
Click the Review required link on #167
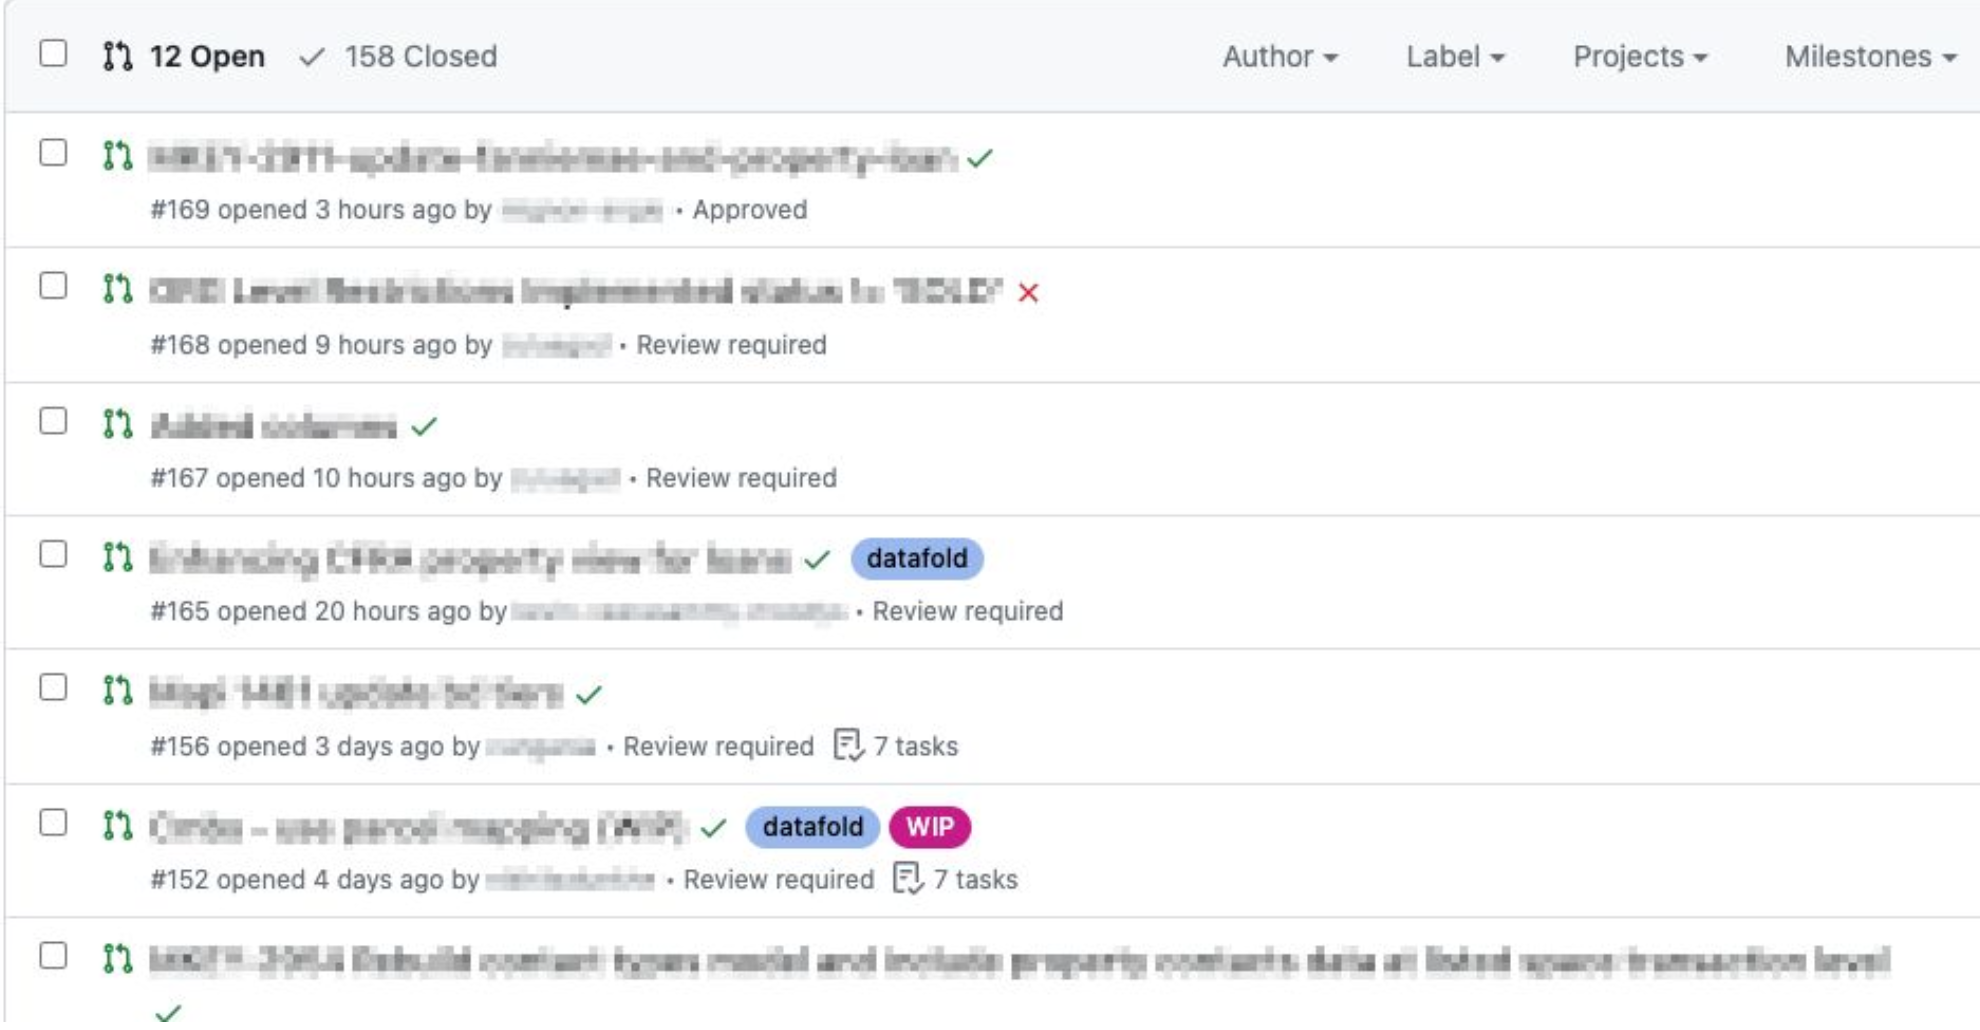[741, 478]
